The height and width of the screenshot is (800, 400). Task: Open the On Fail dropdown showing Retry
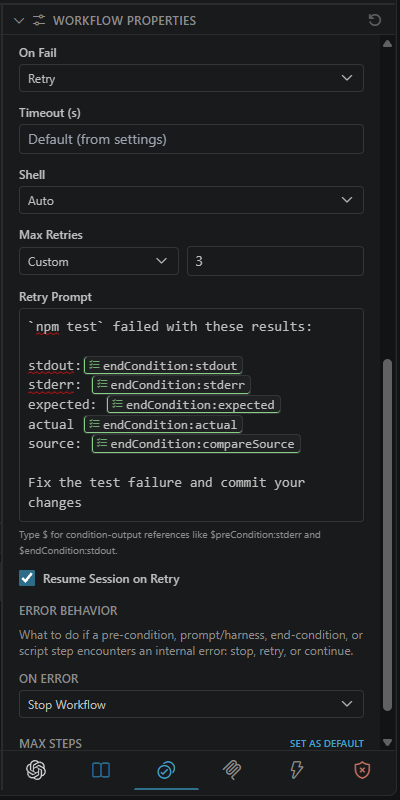[191, 78]
